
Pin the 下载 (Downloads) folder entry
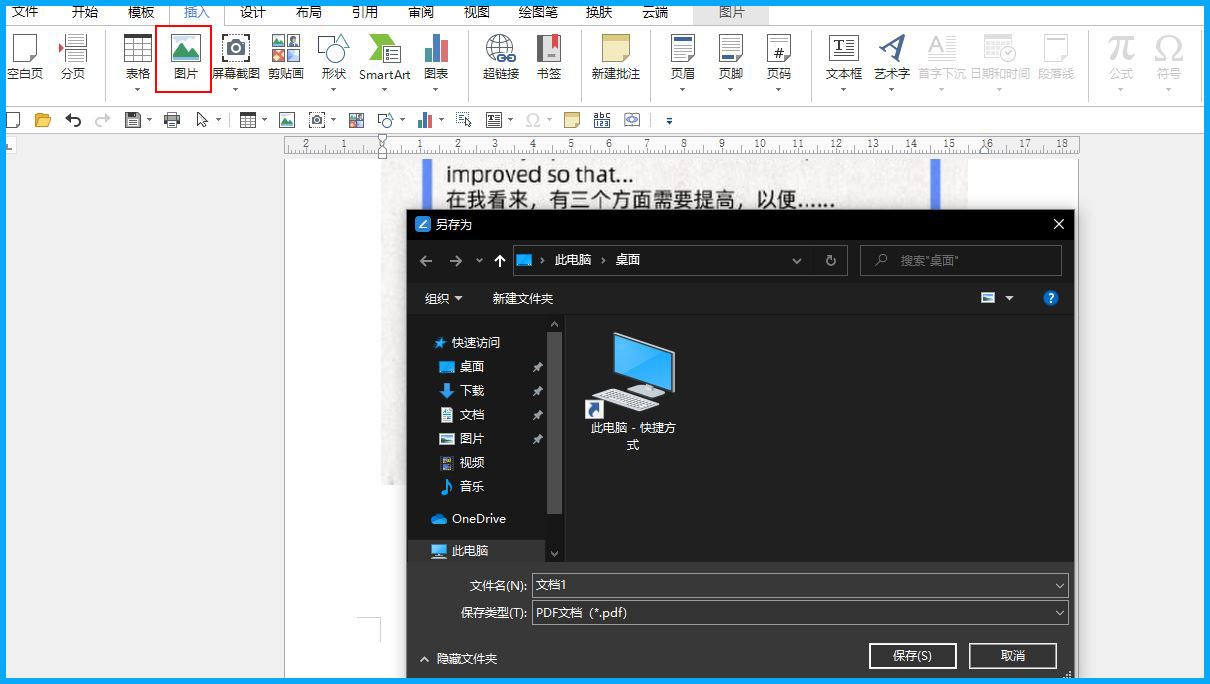tap(537, 391)
